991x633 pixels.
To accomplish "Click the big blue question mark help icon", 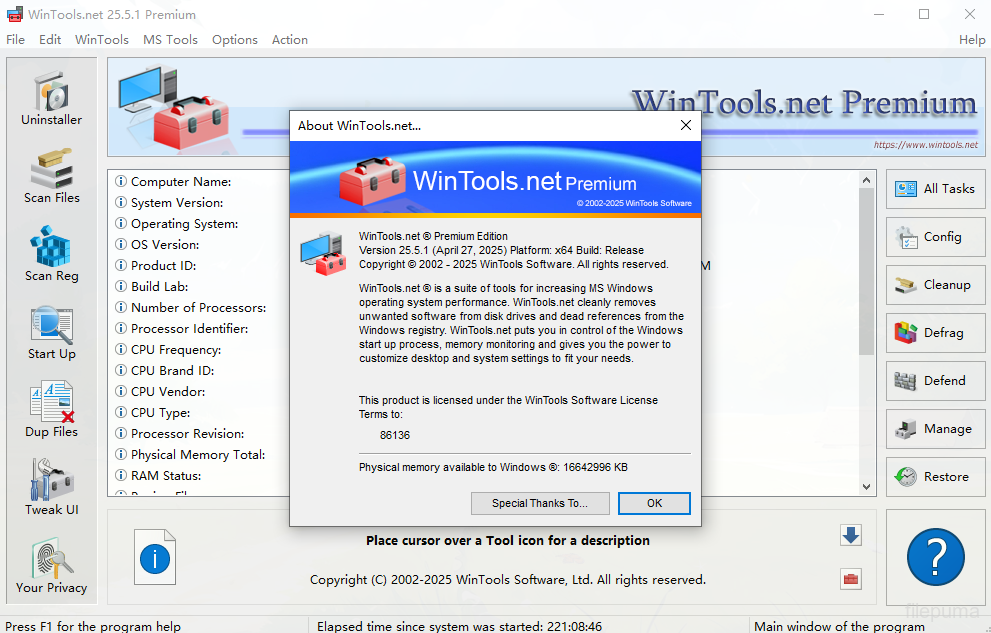I will pos(935,557).
